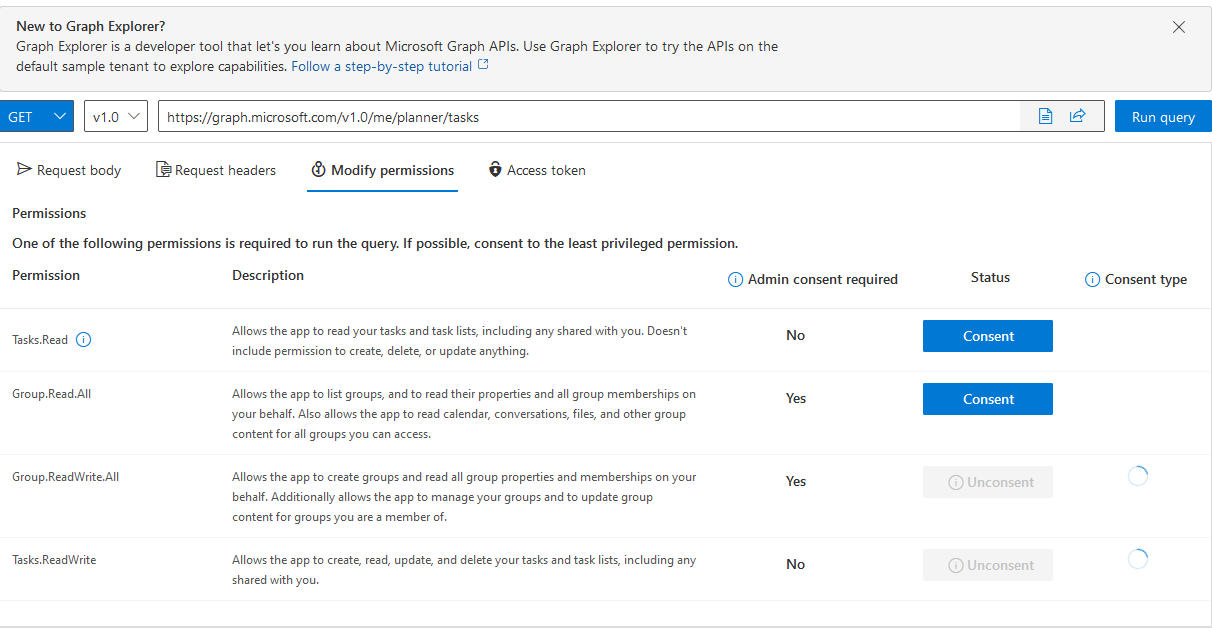Open the v1.0 version dropdown

point(116,117)
